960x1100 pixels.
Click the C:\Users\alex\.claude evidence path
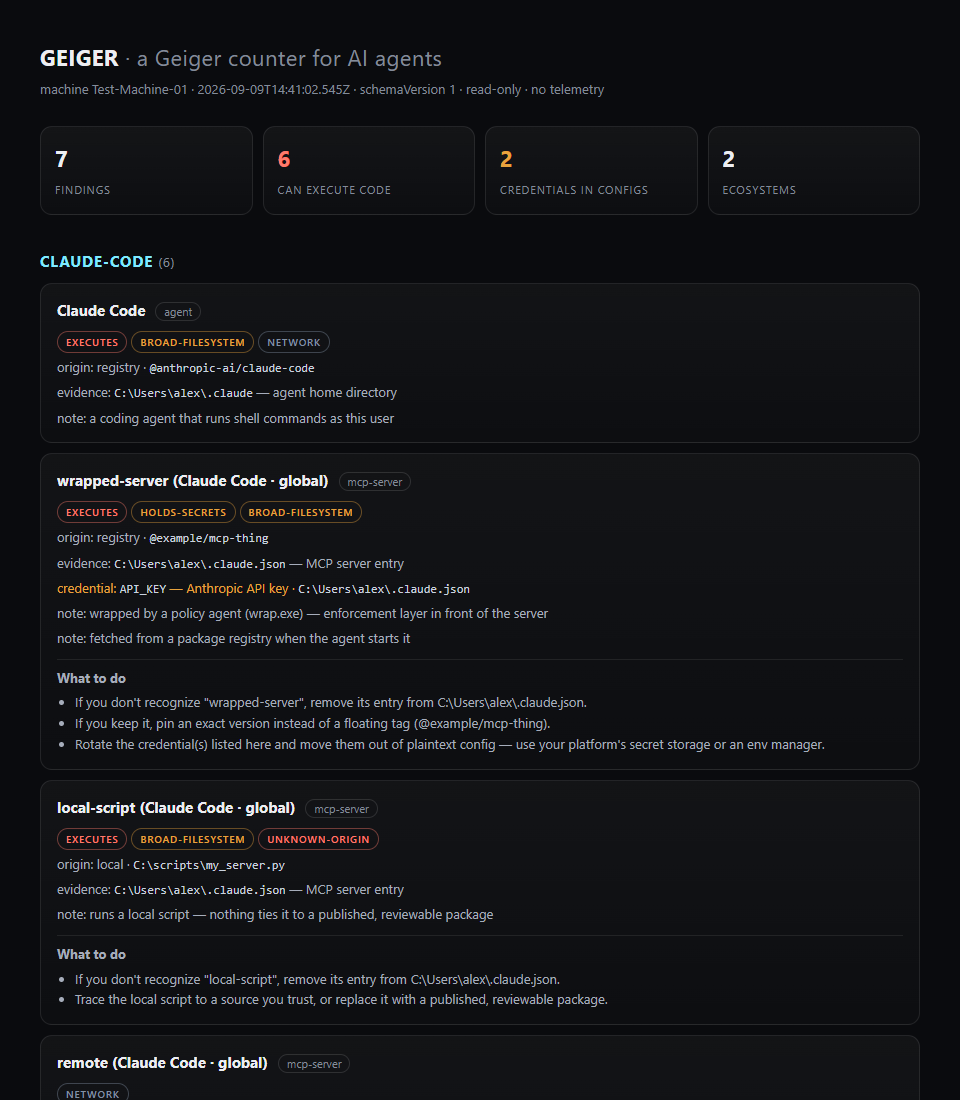(183, 394)
